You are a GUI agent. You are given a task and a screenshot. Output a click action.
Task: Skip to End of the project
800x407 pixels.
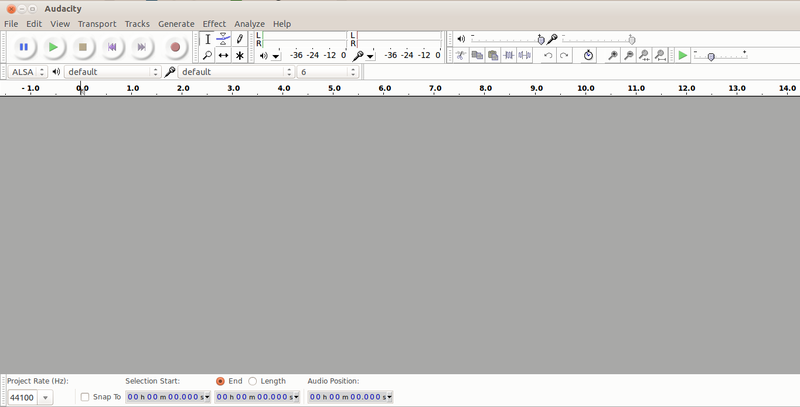[x=142, y=47]
